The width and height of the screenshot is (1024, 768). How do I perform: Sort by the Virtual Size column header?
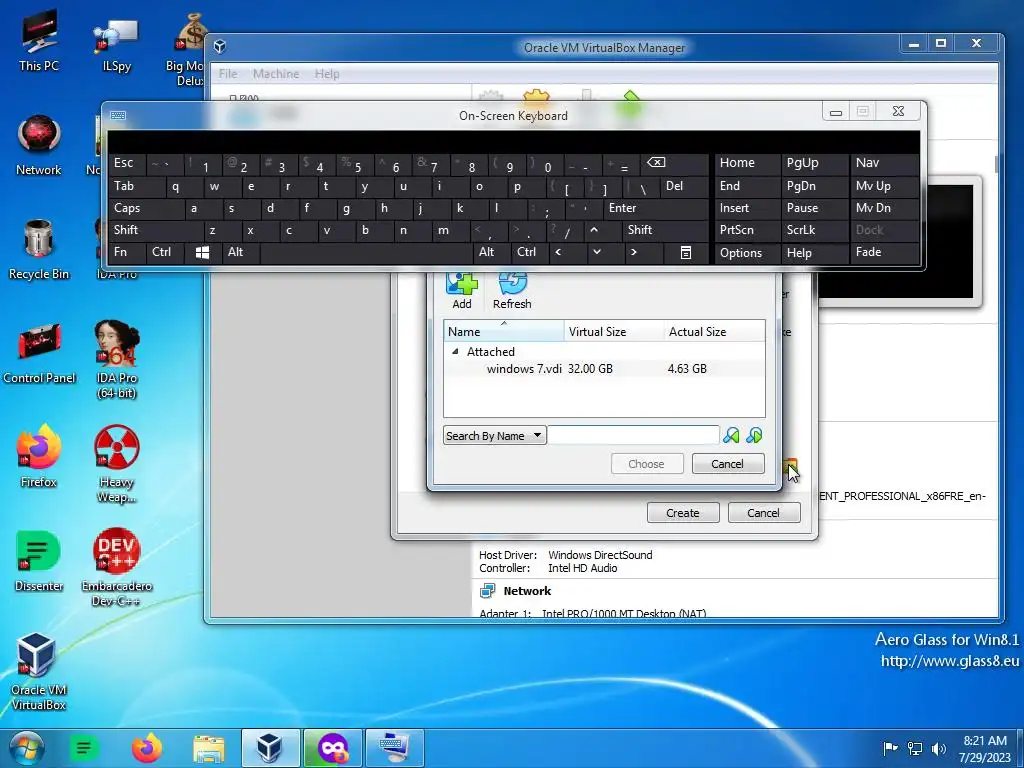[614, 332]
